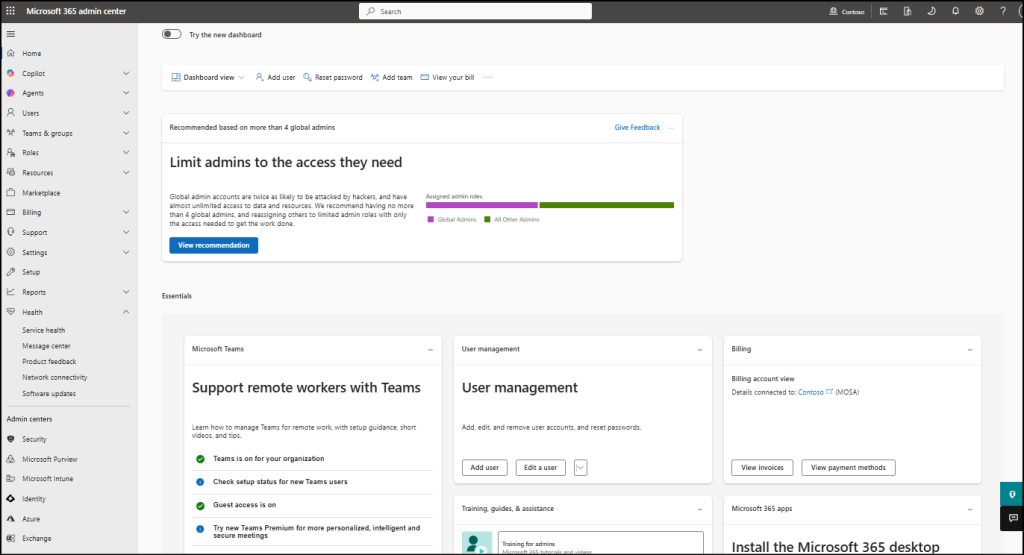Expand the Roles chevron in sidebar
The width and height of the screenshot is (1024, 555).
click(126, 153)
